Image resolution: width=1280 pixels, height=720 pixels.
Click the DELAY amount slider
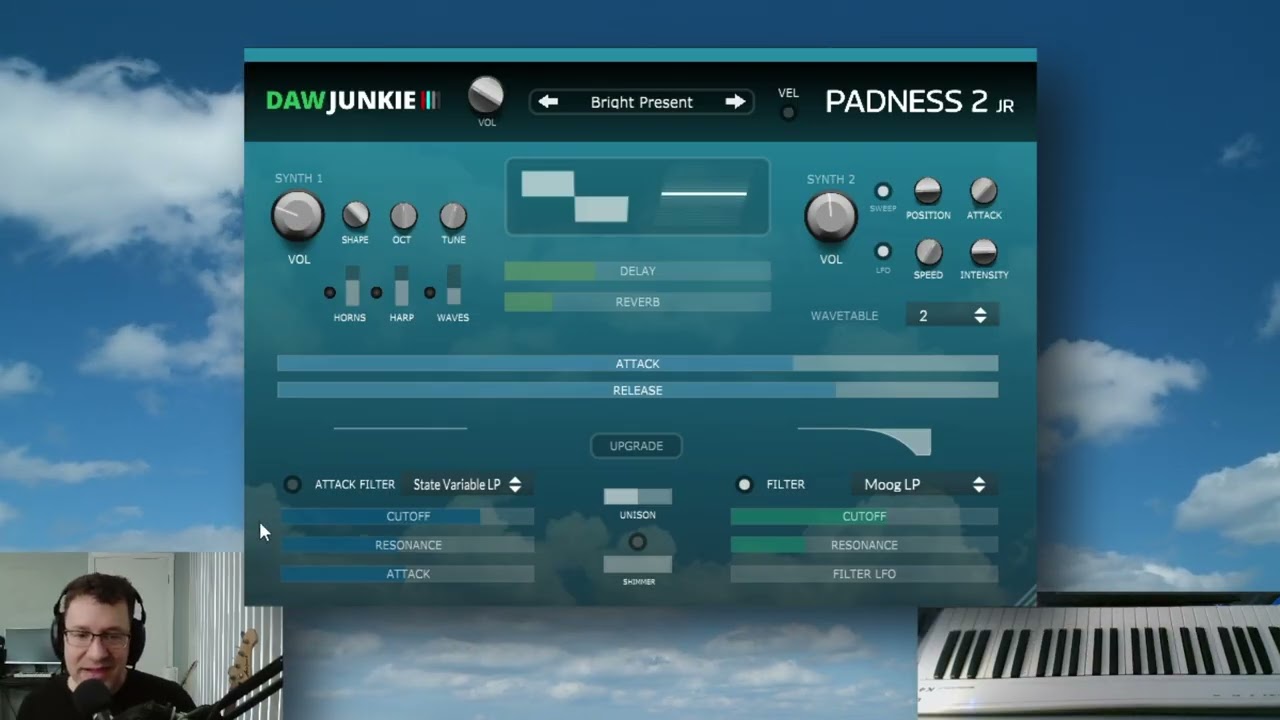point(637,271)
